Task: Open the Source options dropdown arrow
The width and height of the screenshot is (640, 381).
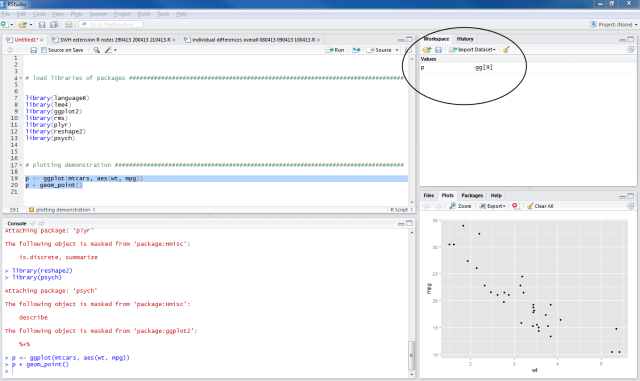Action: (397, 50)
